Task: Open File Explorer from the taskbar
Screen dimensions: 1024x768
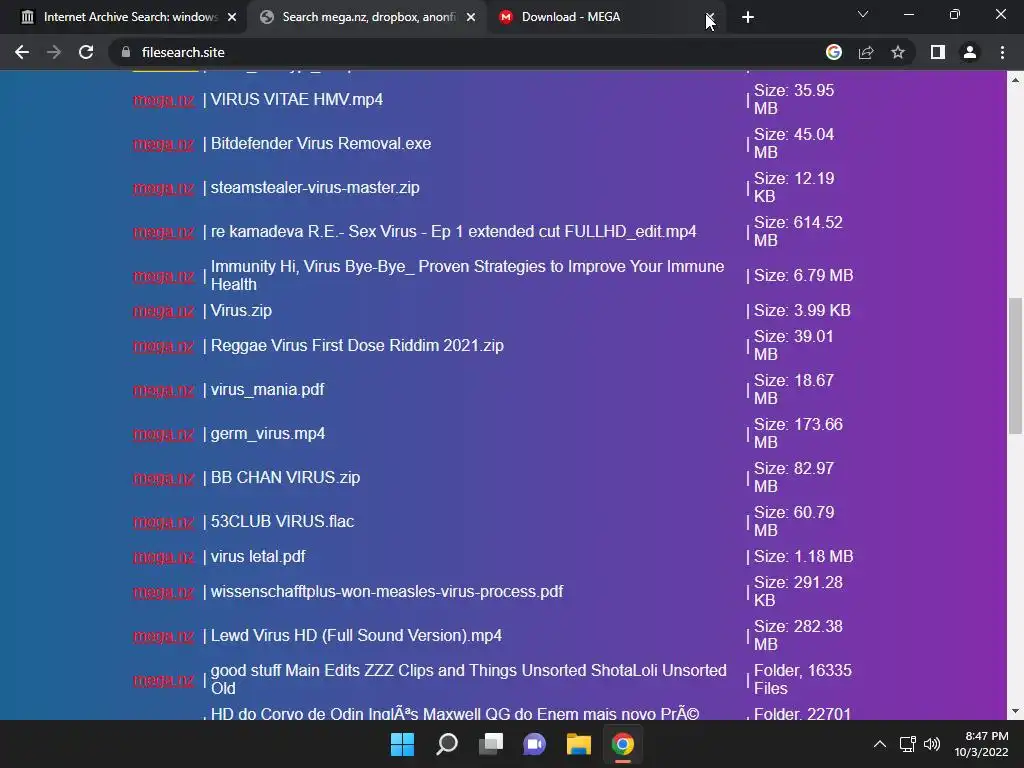Action: (x=579, y=744)
